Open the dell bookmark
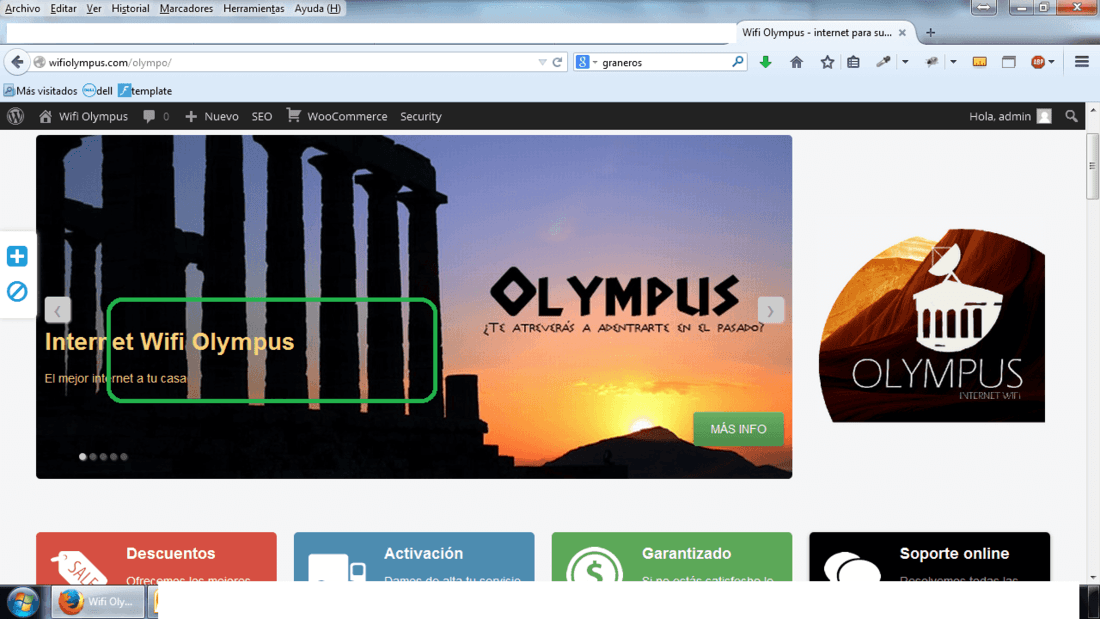 (x=98, y=91)
